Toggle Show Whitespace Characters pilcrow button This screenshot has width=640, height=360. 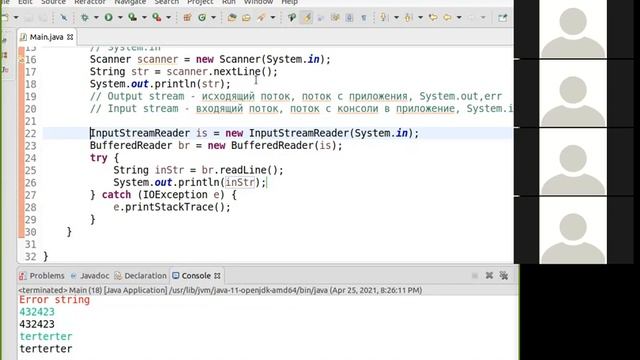point(364,18)
